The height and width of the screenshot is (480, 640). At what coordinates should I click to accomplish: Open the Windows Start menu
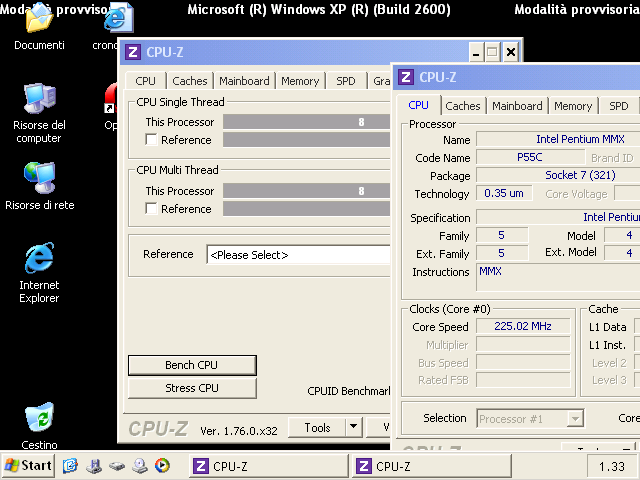[28, 465]
